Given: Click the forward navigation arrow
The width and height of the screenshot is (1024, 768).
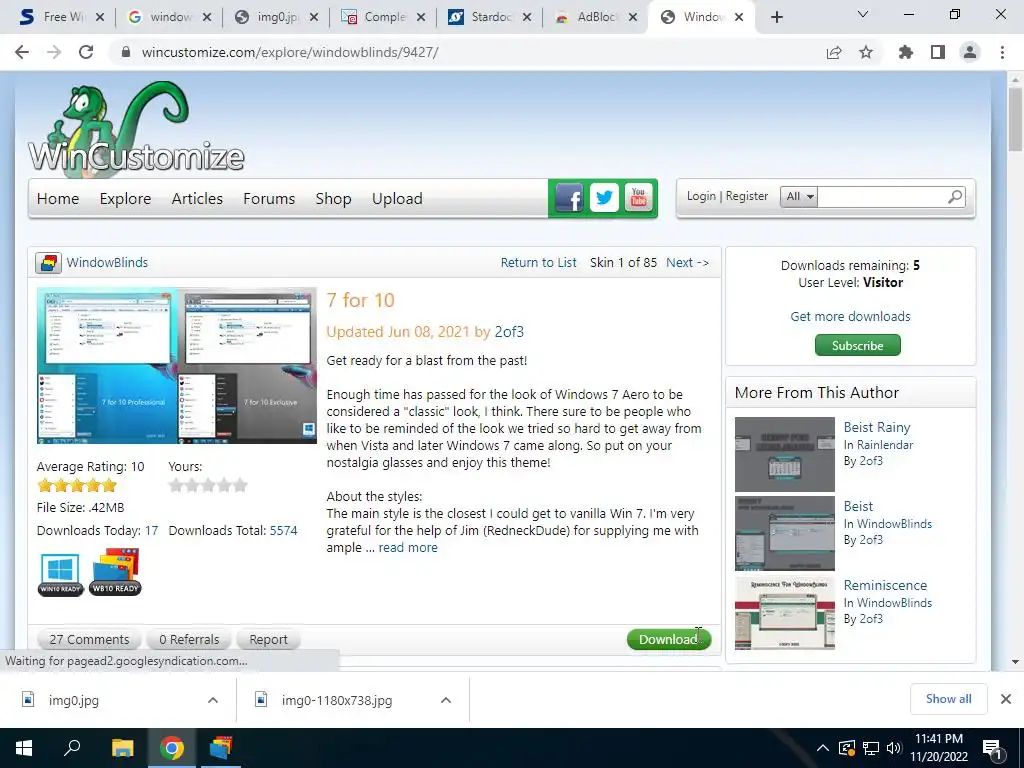Looking at the screenshot, I should [54, 52].
